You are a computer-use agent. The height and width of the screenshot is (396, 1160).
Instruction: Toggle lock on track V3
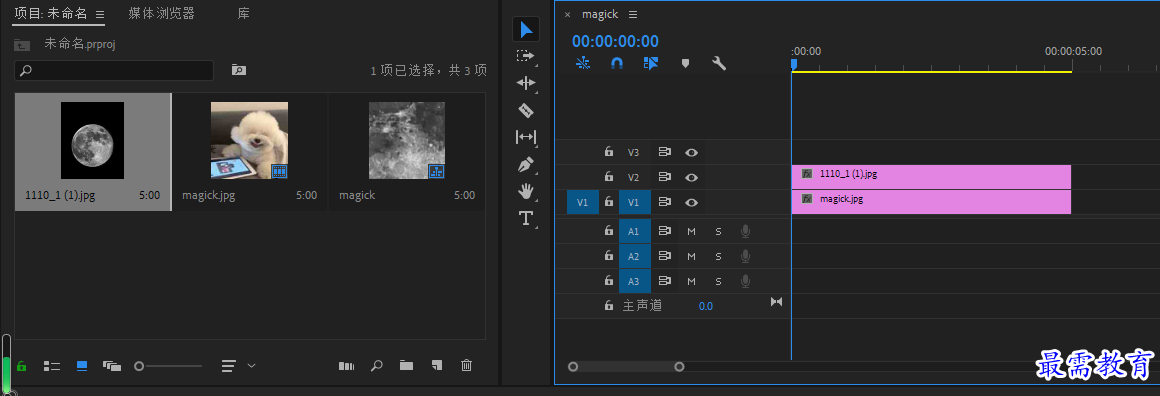[609, 152]
